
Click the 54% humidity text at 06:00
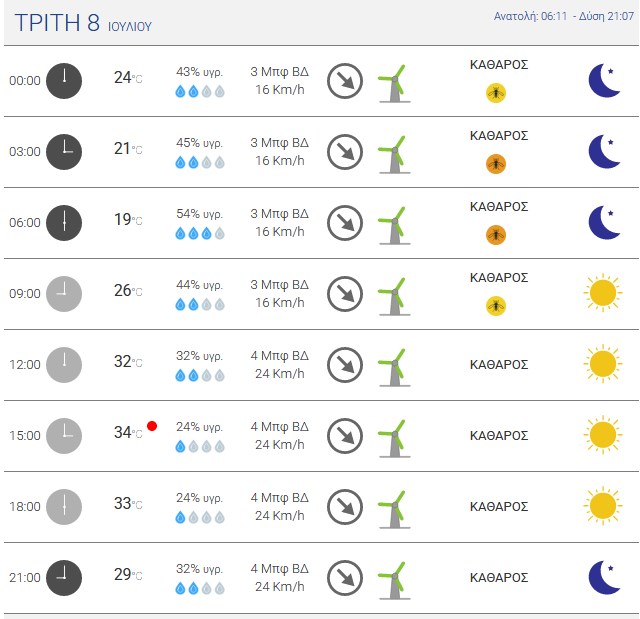tap(199, 214)
